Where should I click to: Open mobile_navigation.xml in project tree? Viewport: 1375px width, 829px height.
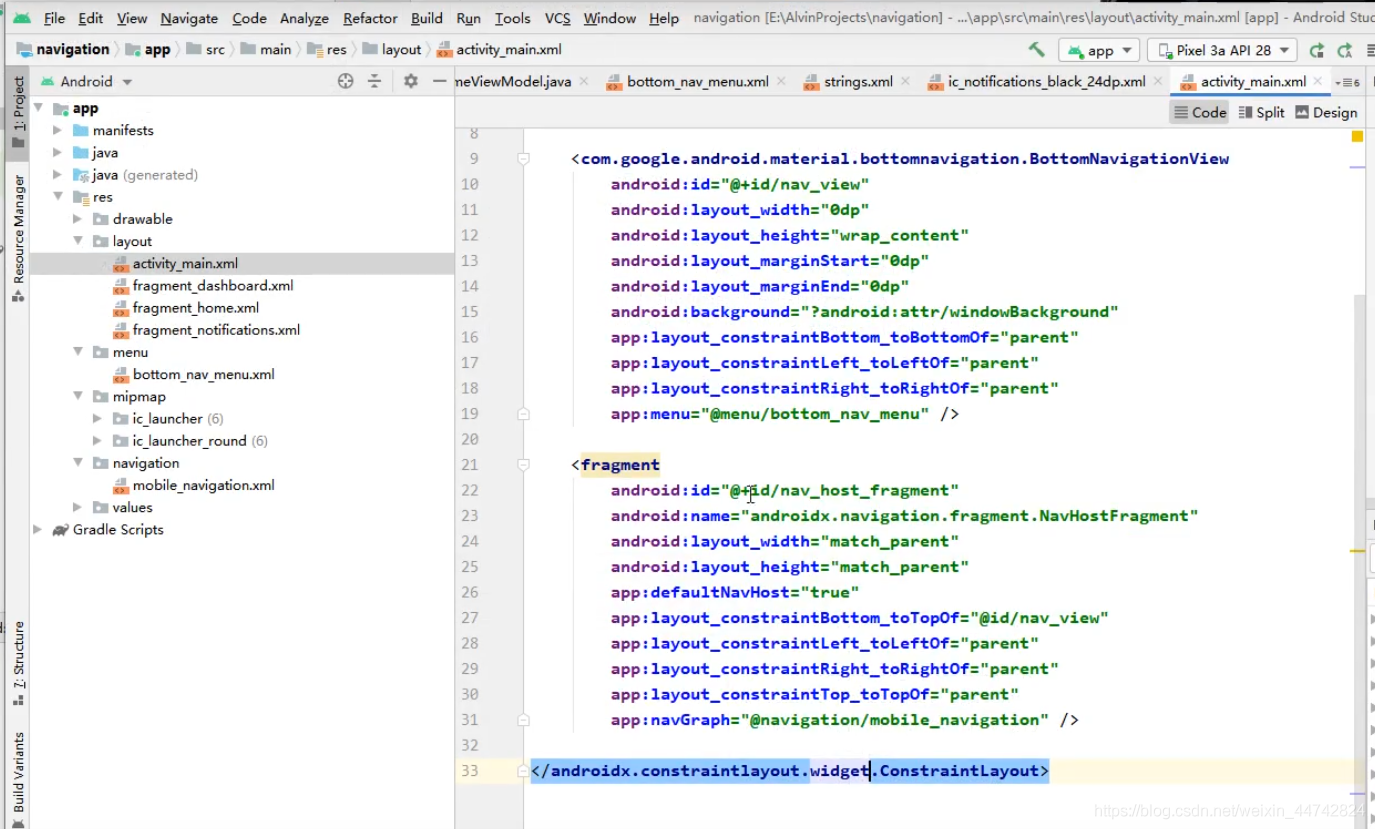203,485
